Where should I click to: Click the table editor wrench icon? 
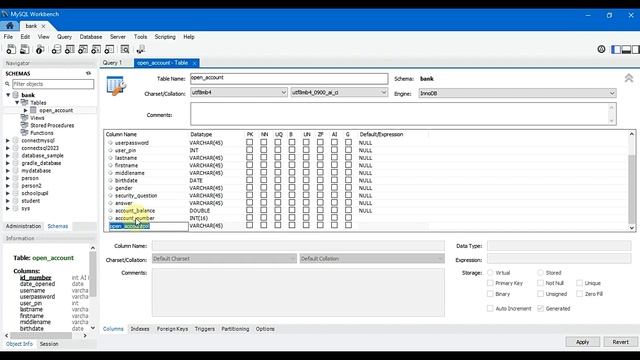(116, 86)
